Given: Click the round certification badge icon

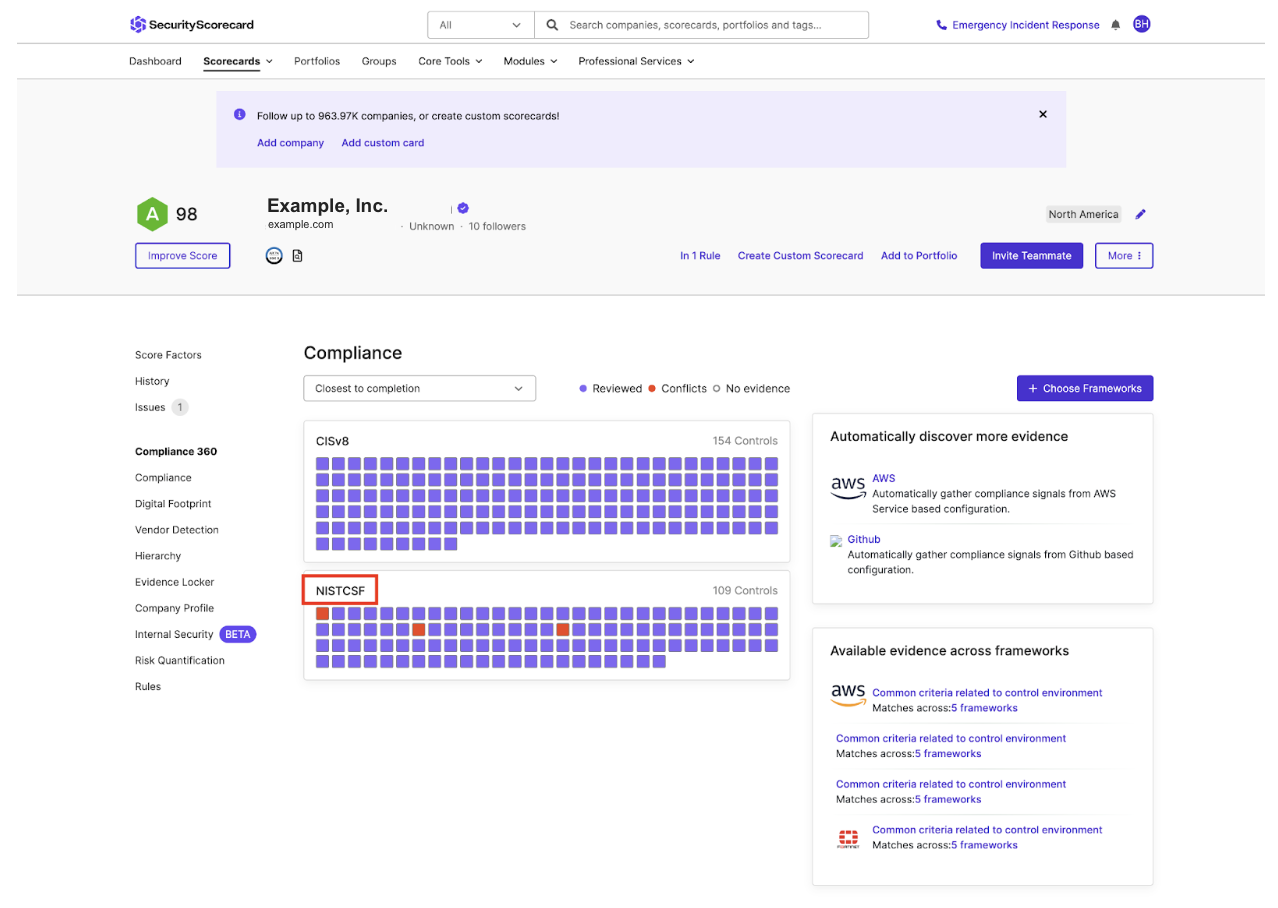Looking at the screenshot, I should click(x=274, y=256).
